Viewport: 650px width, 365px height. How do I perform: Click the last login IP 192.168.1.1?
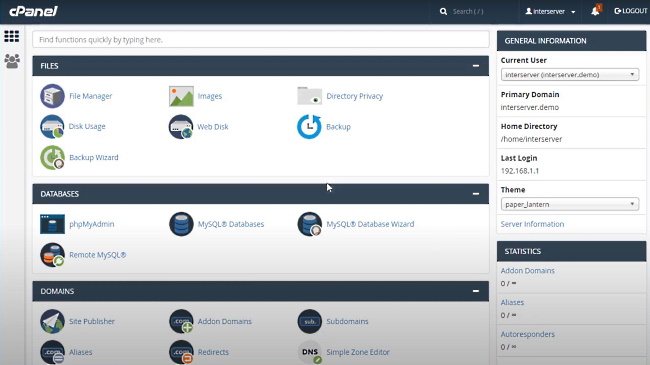519,171
